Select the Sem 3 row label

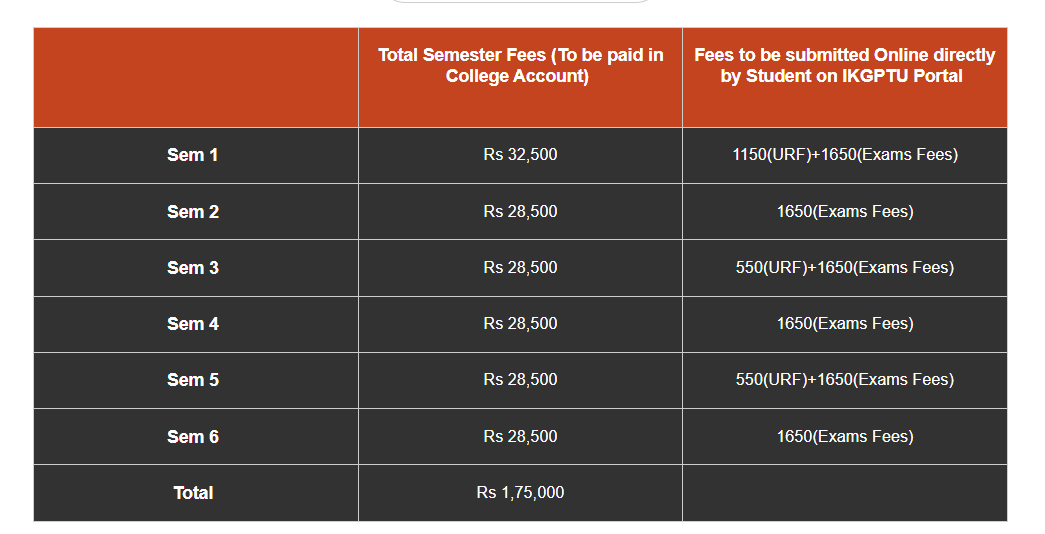193,268
